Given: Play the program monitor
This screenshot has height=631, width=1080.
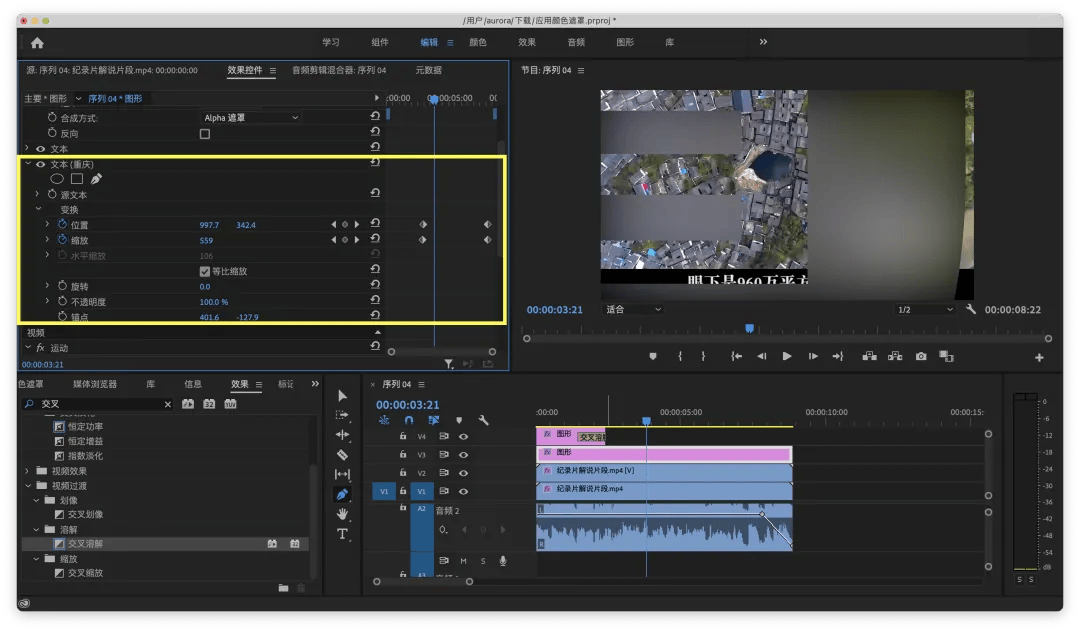Looking at the screenshot, I should (x=787, y=356).
